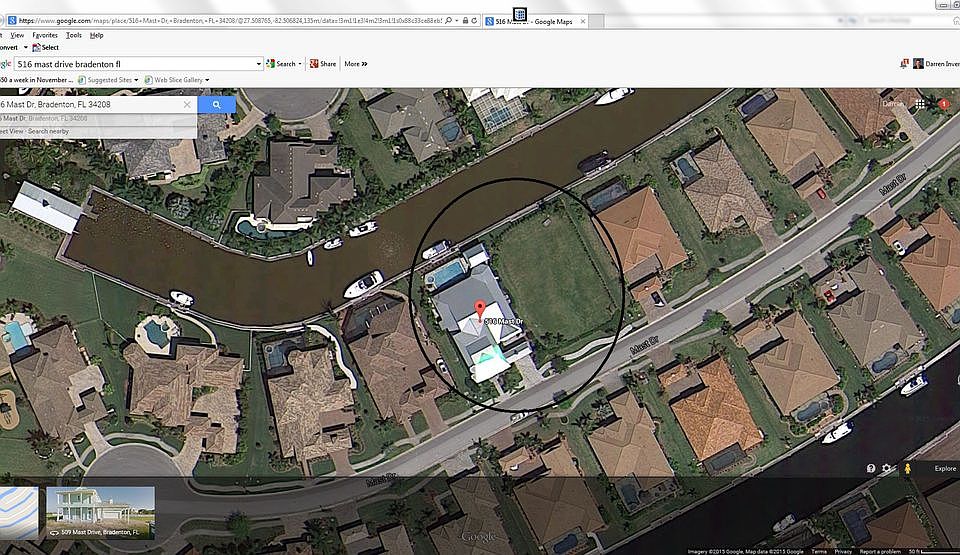
Task: Open Maps settings gear icon
Action: (x=886, y=469)
